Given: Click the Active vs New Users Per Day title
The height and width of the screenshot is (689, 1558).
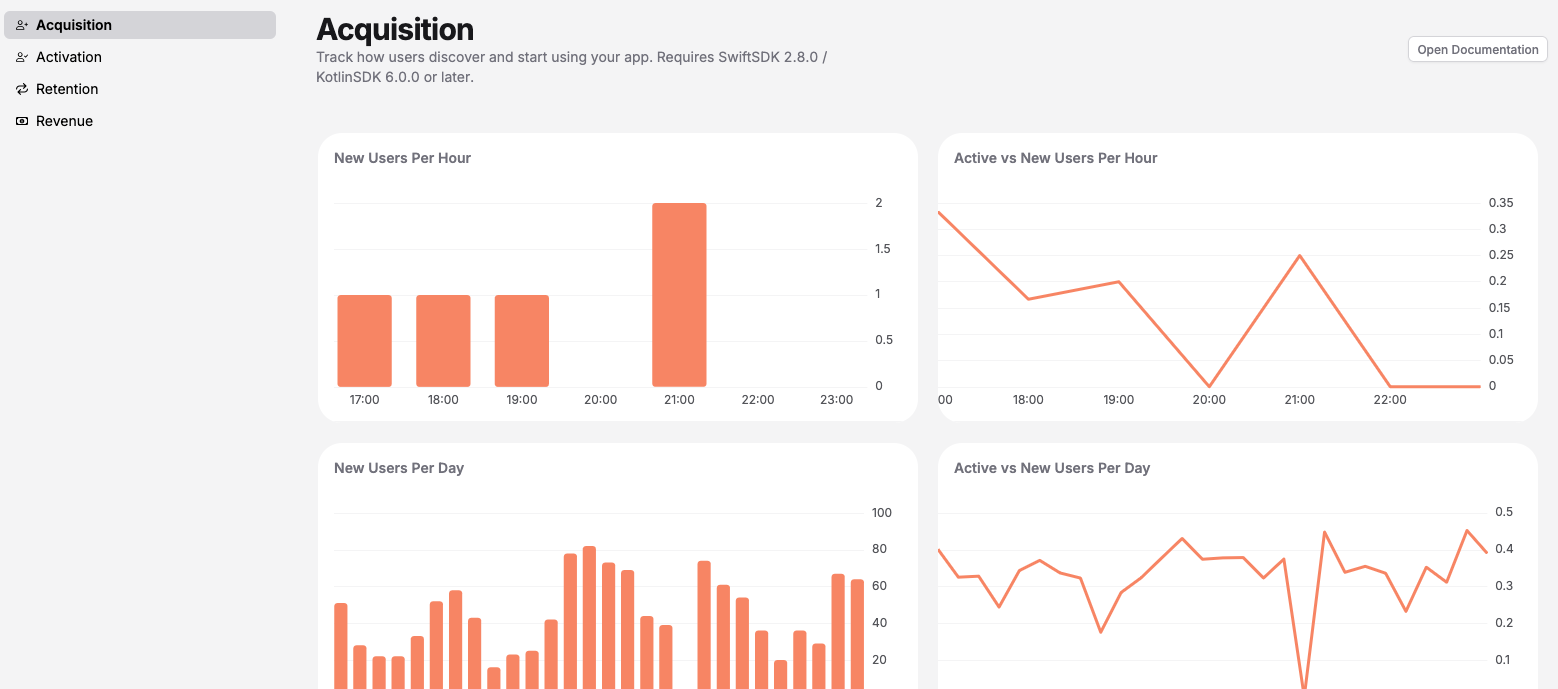Looking at the screenshot, I should tap(1050, 468).
